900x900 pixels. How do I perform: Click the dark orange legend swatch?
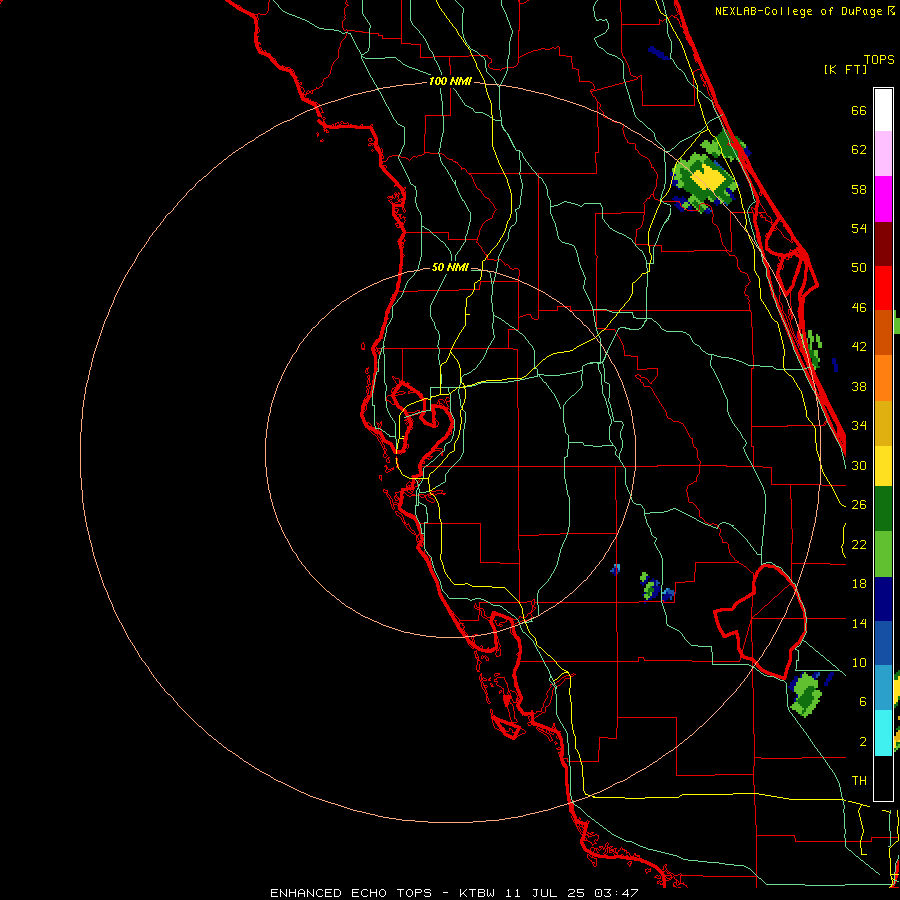[x=883, y=333]
